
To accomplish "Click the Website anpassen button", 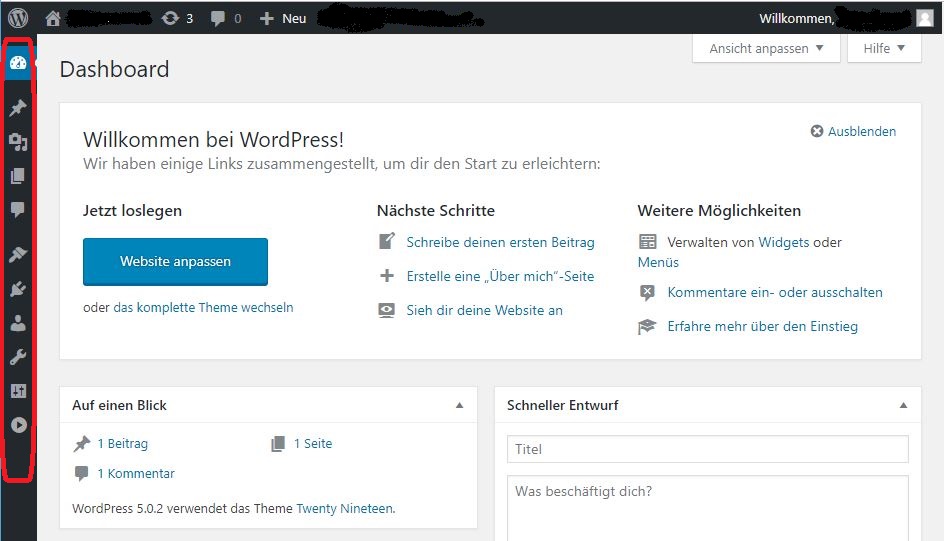I will click(175, 262).
